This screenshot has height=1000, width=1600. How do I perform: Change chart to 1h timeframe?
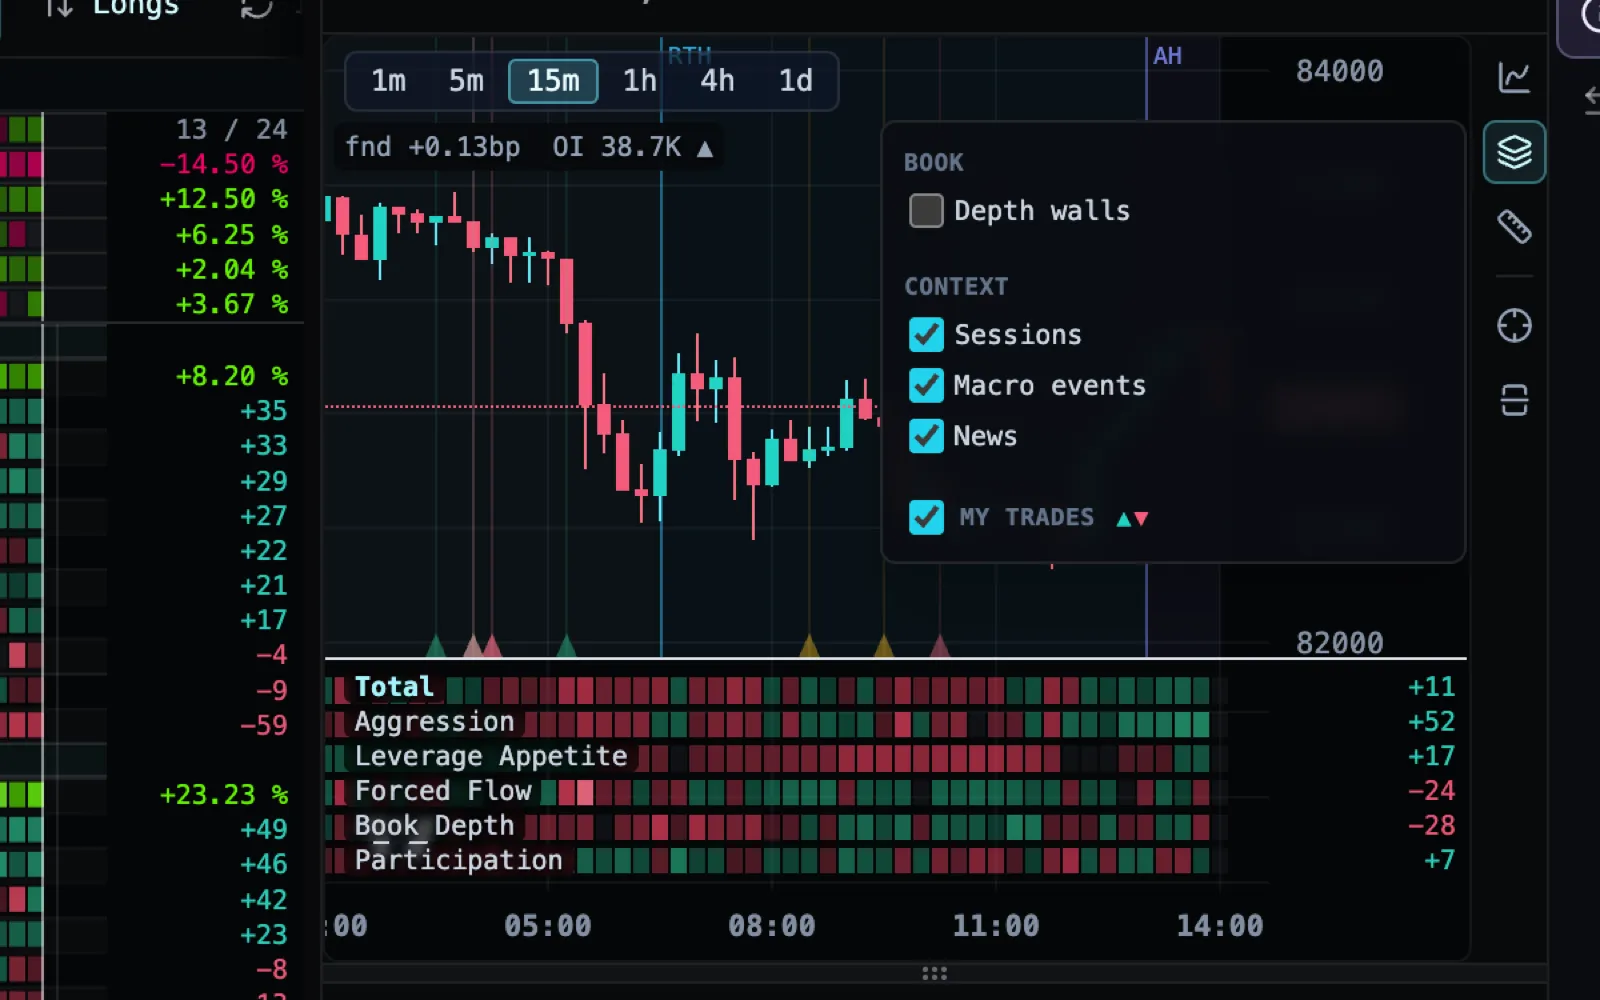point(640,81)
